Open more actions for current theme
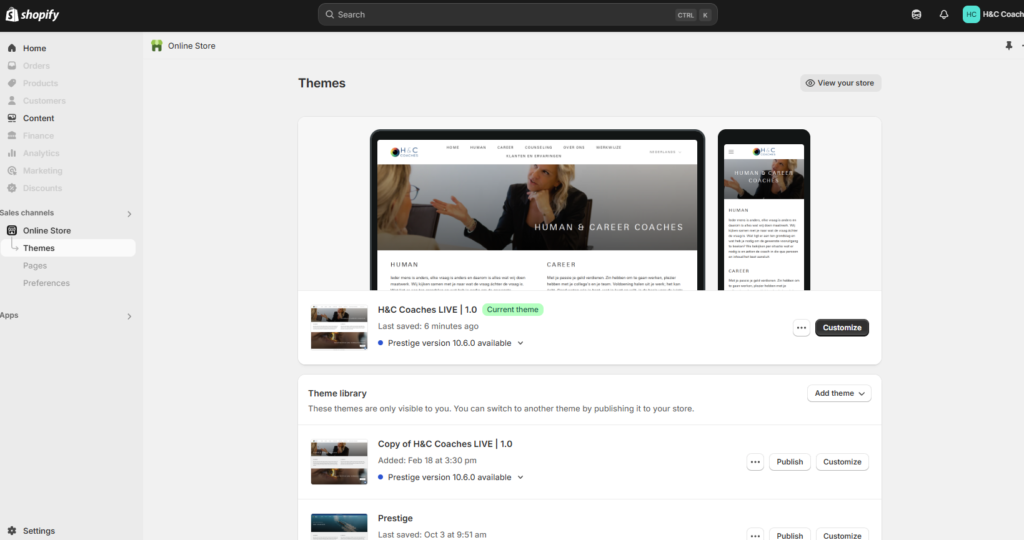 801,328
